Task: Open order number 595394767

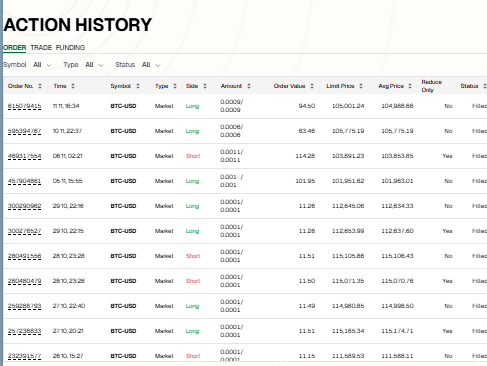Action: click(24, 131)
